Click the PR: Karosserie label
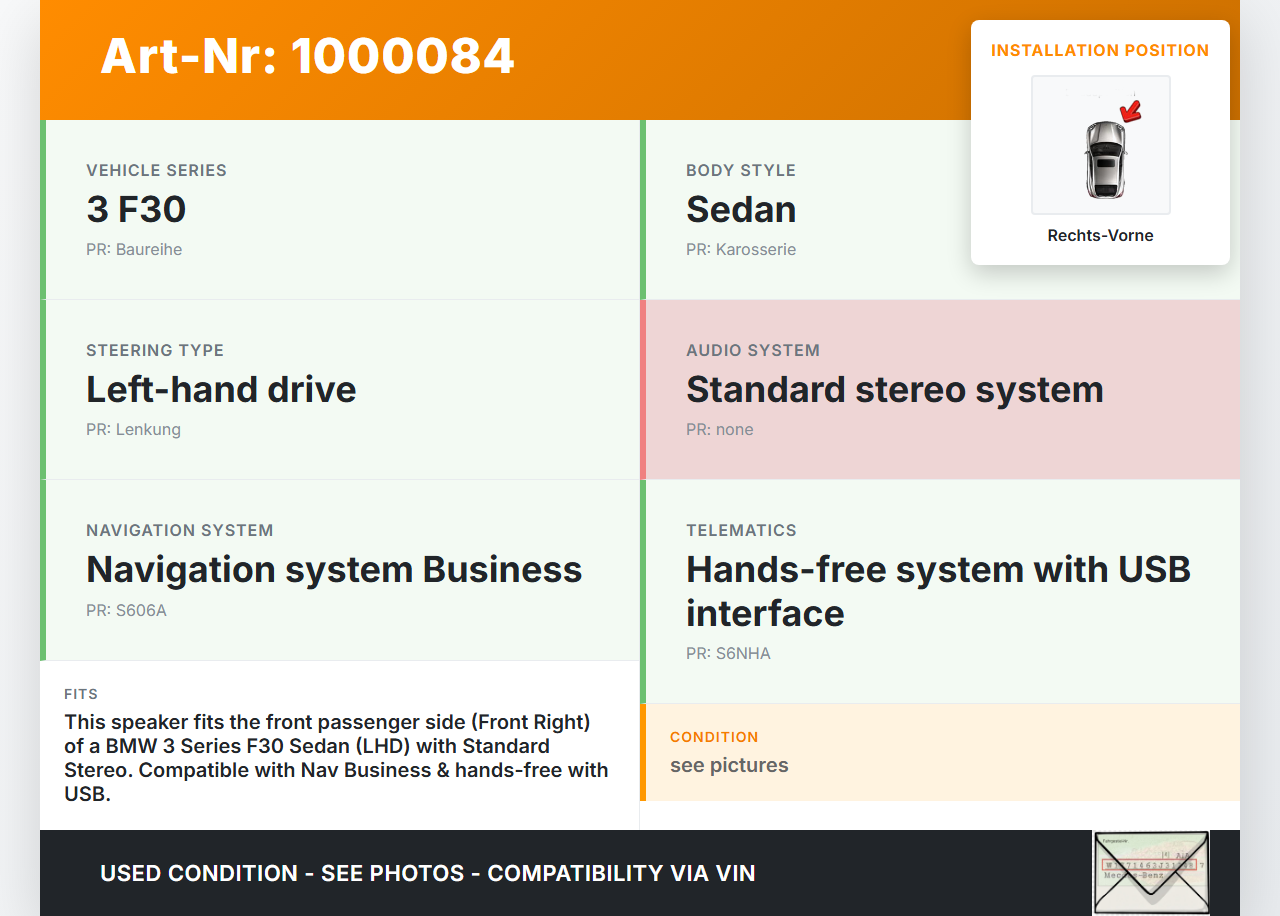This screenshot has width=1280, height=916. tap(741, 250)
